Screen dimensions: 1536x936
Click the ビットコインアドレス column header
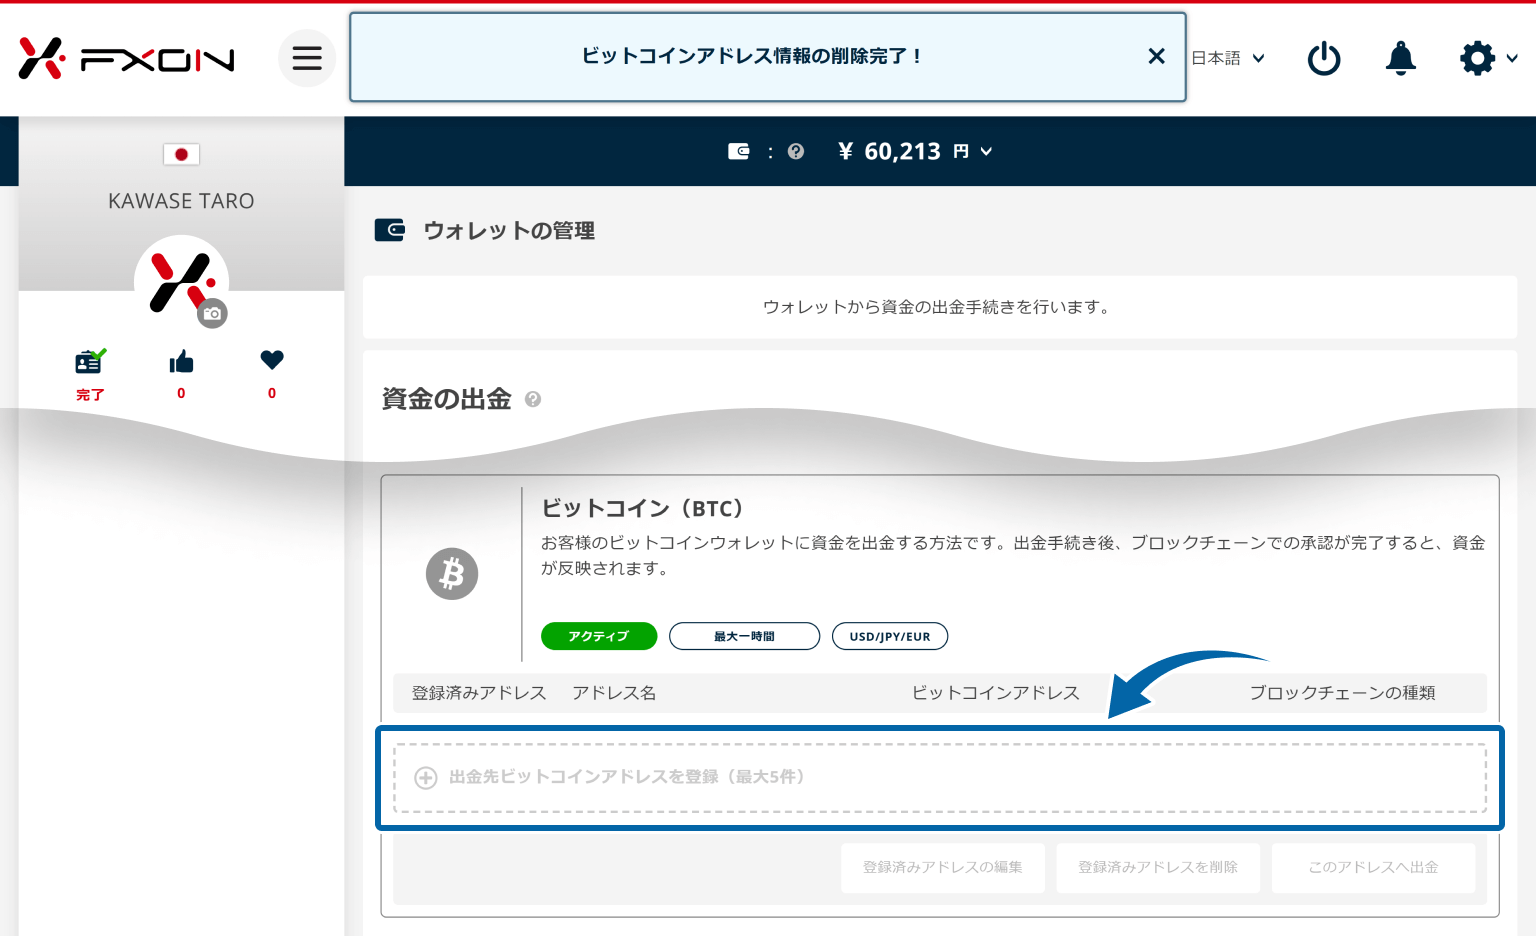point(996,693)
